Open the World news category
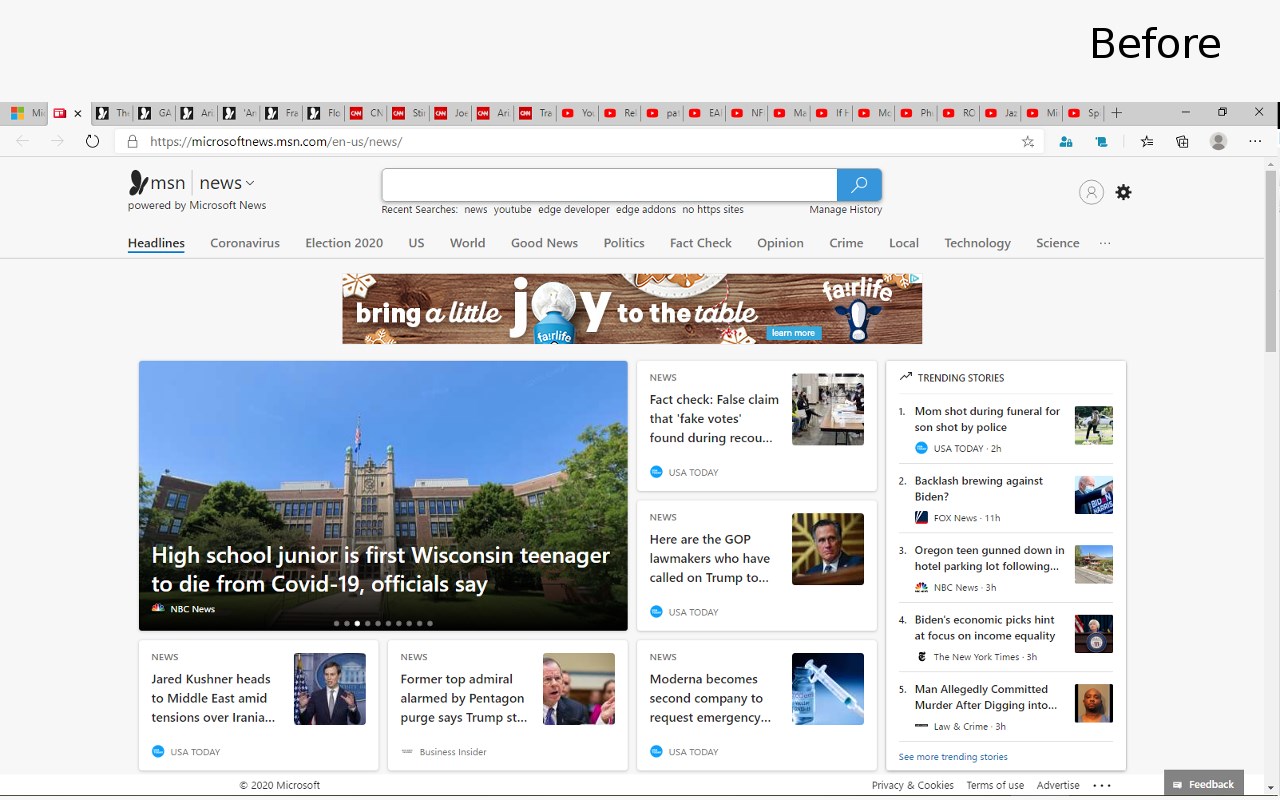 467,243
